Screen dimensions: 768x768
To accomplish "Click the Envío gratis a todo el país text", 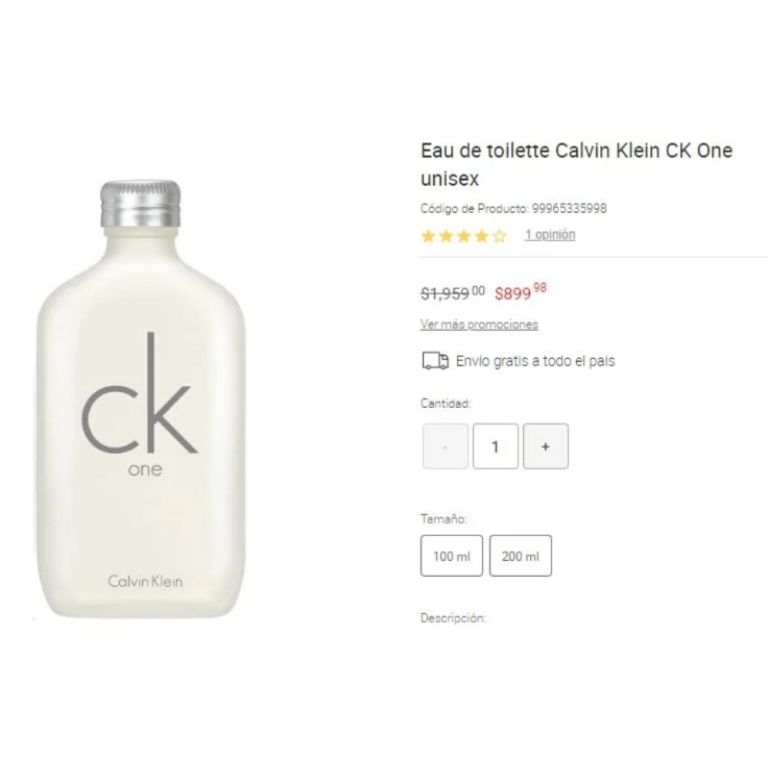I will click(x=535, y=361).
